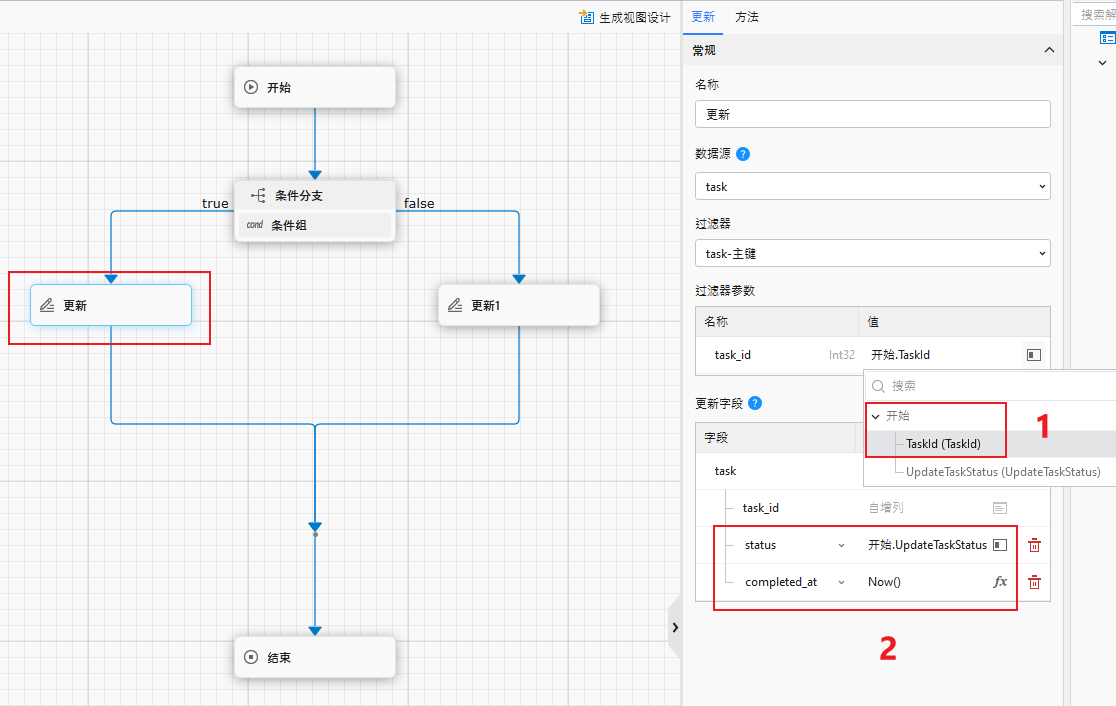Click the 生成视图设计 button
Image resolution: width=1116 pixels, height=706 pixels.
tap(625, 17)
